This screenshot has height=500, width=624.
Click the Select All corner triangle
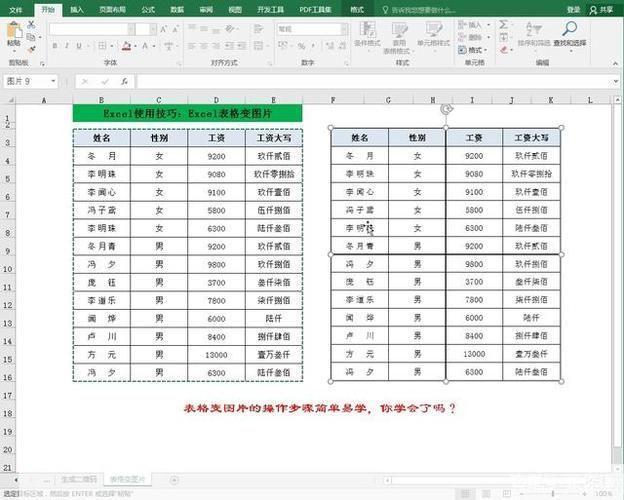click(9, 100)
